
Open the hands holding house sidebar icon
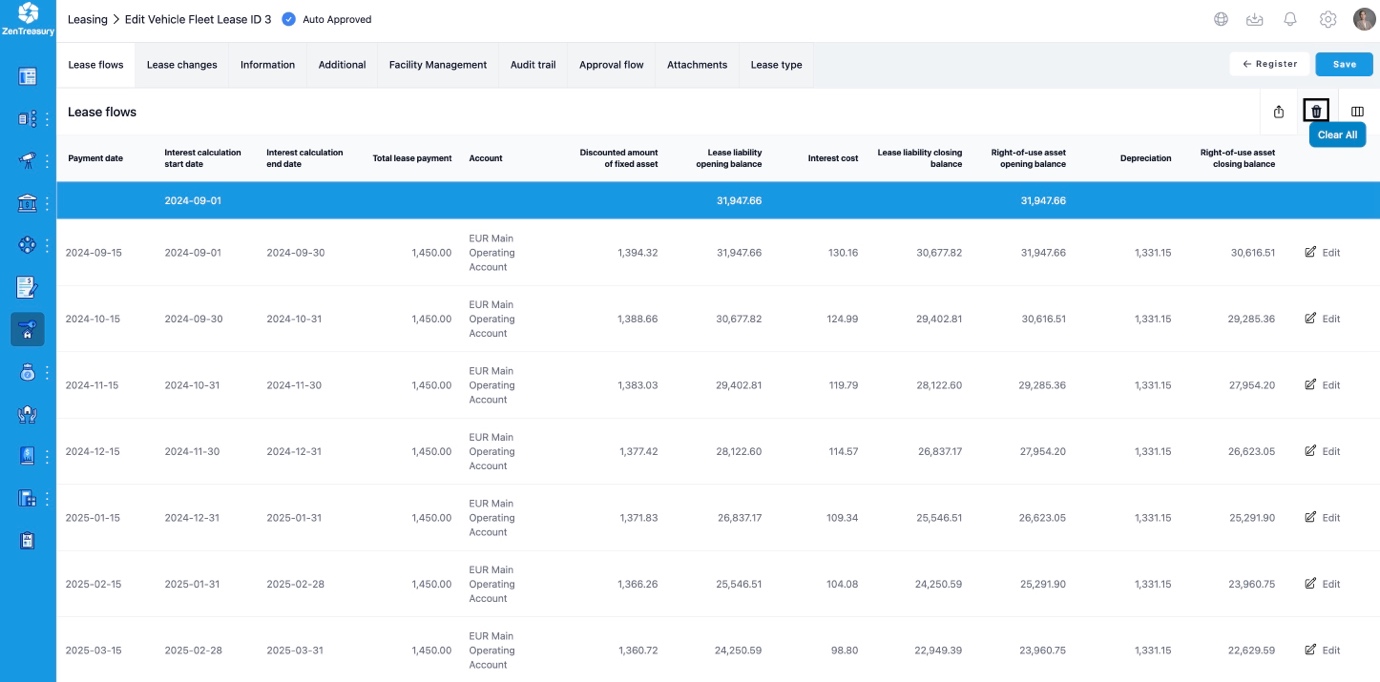[x=27, y=414]
